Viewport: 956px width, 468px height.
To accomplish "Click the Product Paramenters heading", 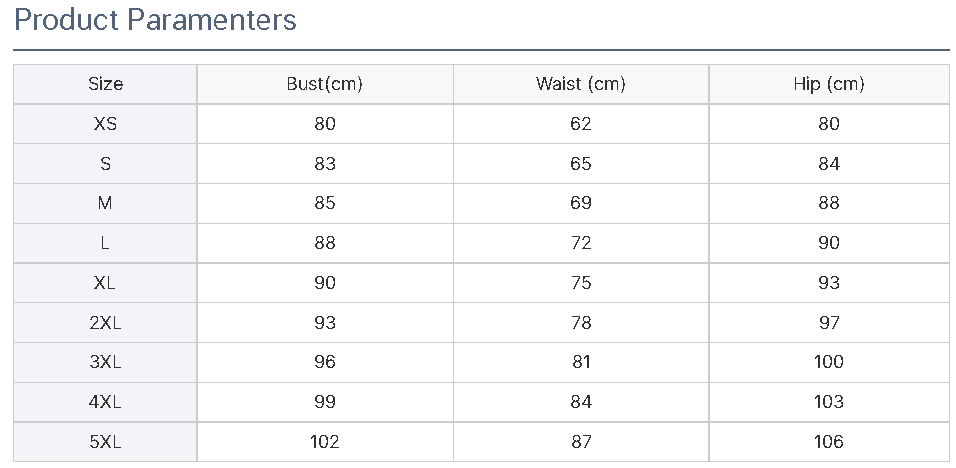I will 155,20.
